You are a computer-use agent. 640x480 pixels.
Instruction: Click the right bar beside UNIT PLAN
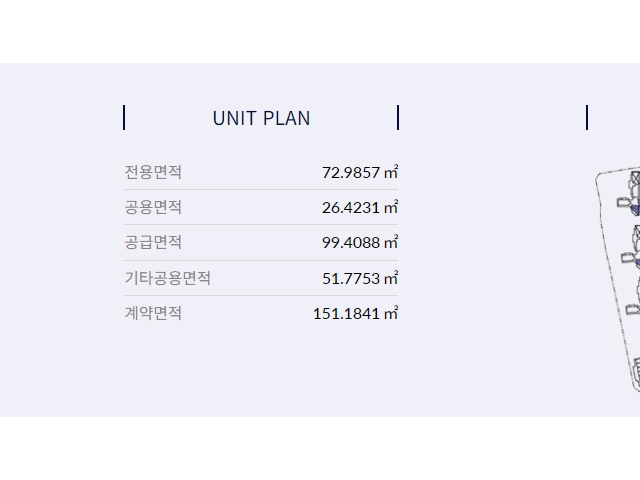click(x=398, y=118)
